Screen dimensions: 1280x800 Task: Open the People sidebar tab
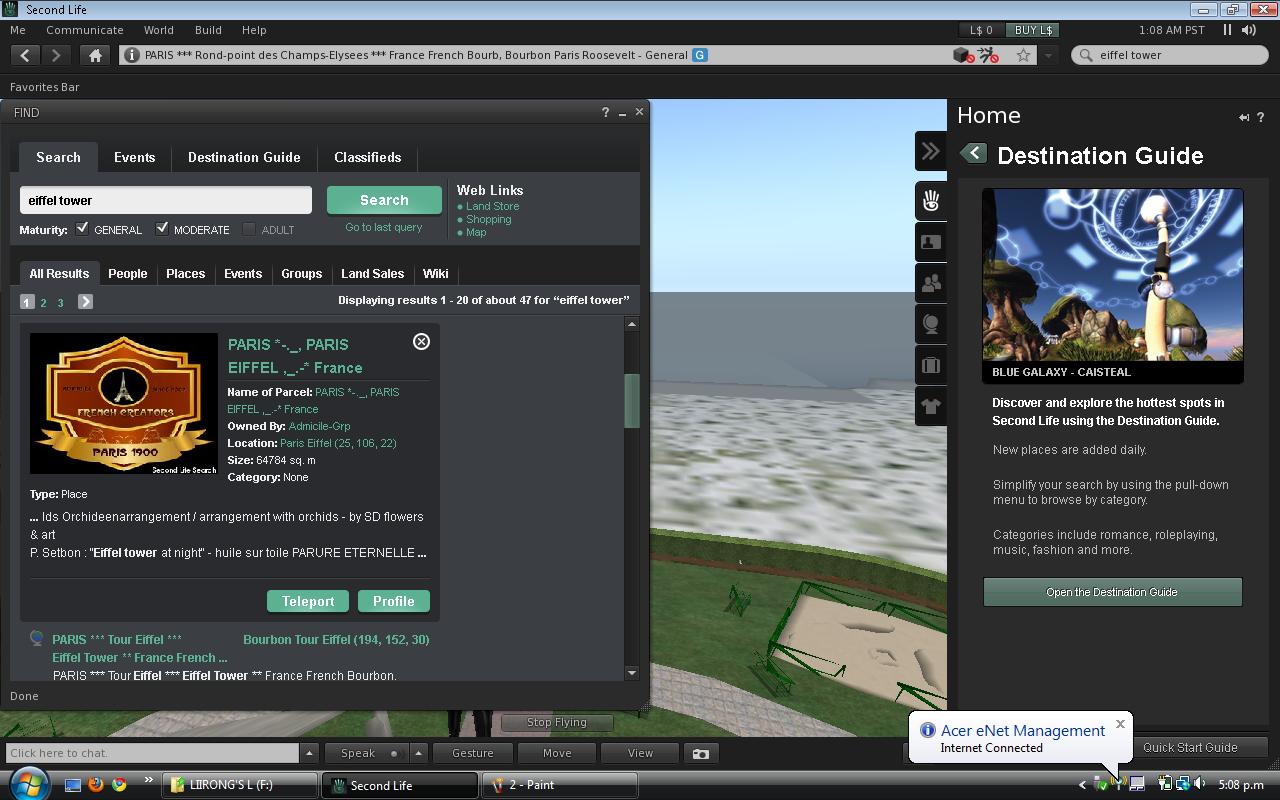tap(930, 284)
